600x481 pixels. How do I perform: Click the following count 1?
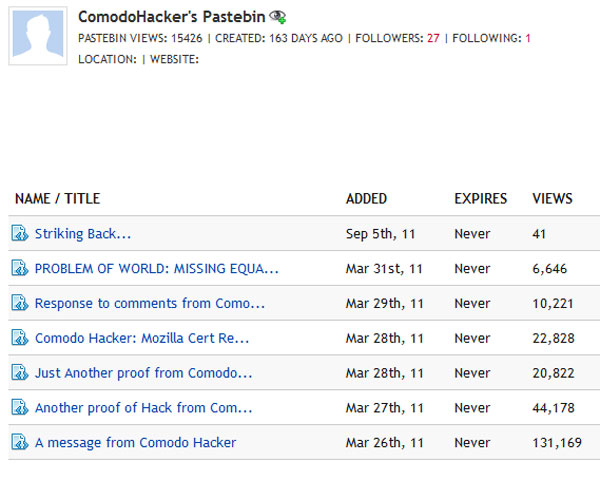[x=528, y=38]
